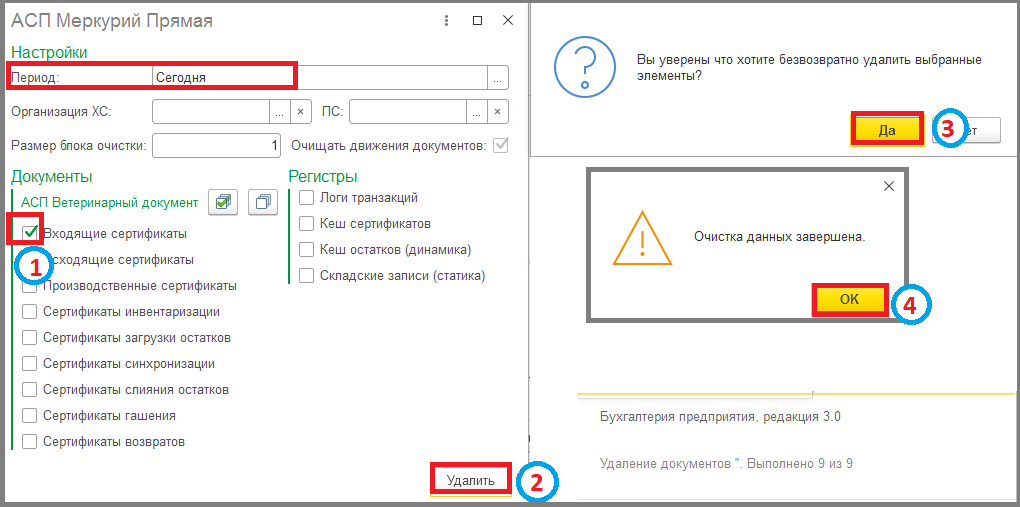Confirm deletion with the Да button
This screenshot has width=1020, height=507.
click(887, 130)
